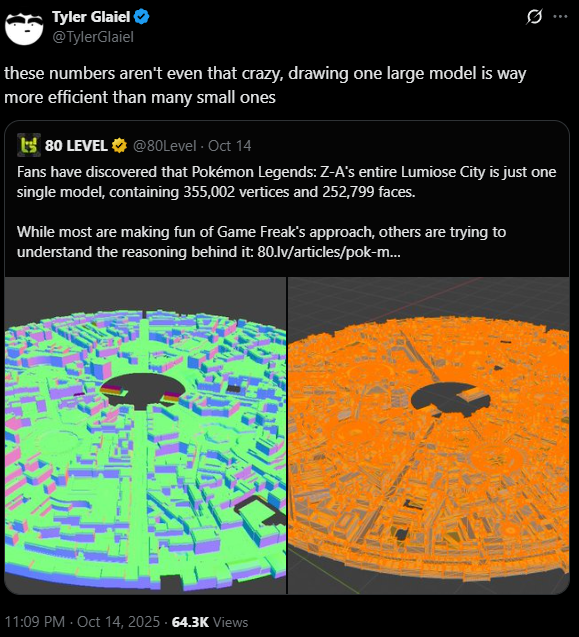Visit the @80Level handle

(165, 146)
